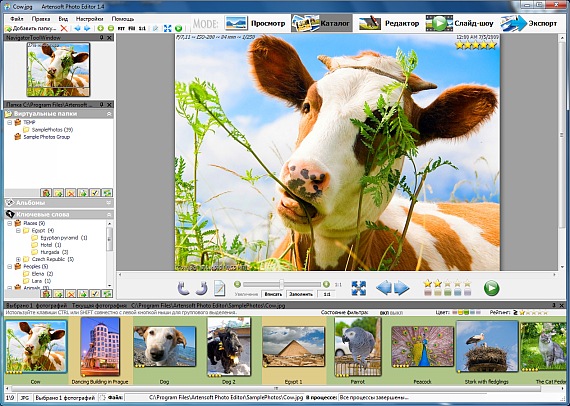Go to previous photo with left arrow
570x406 pixels.
tap(384, 288)
